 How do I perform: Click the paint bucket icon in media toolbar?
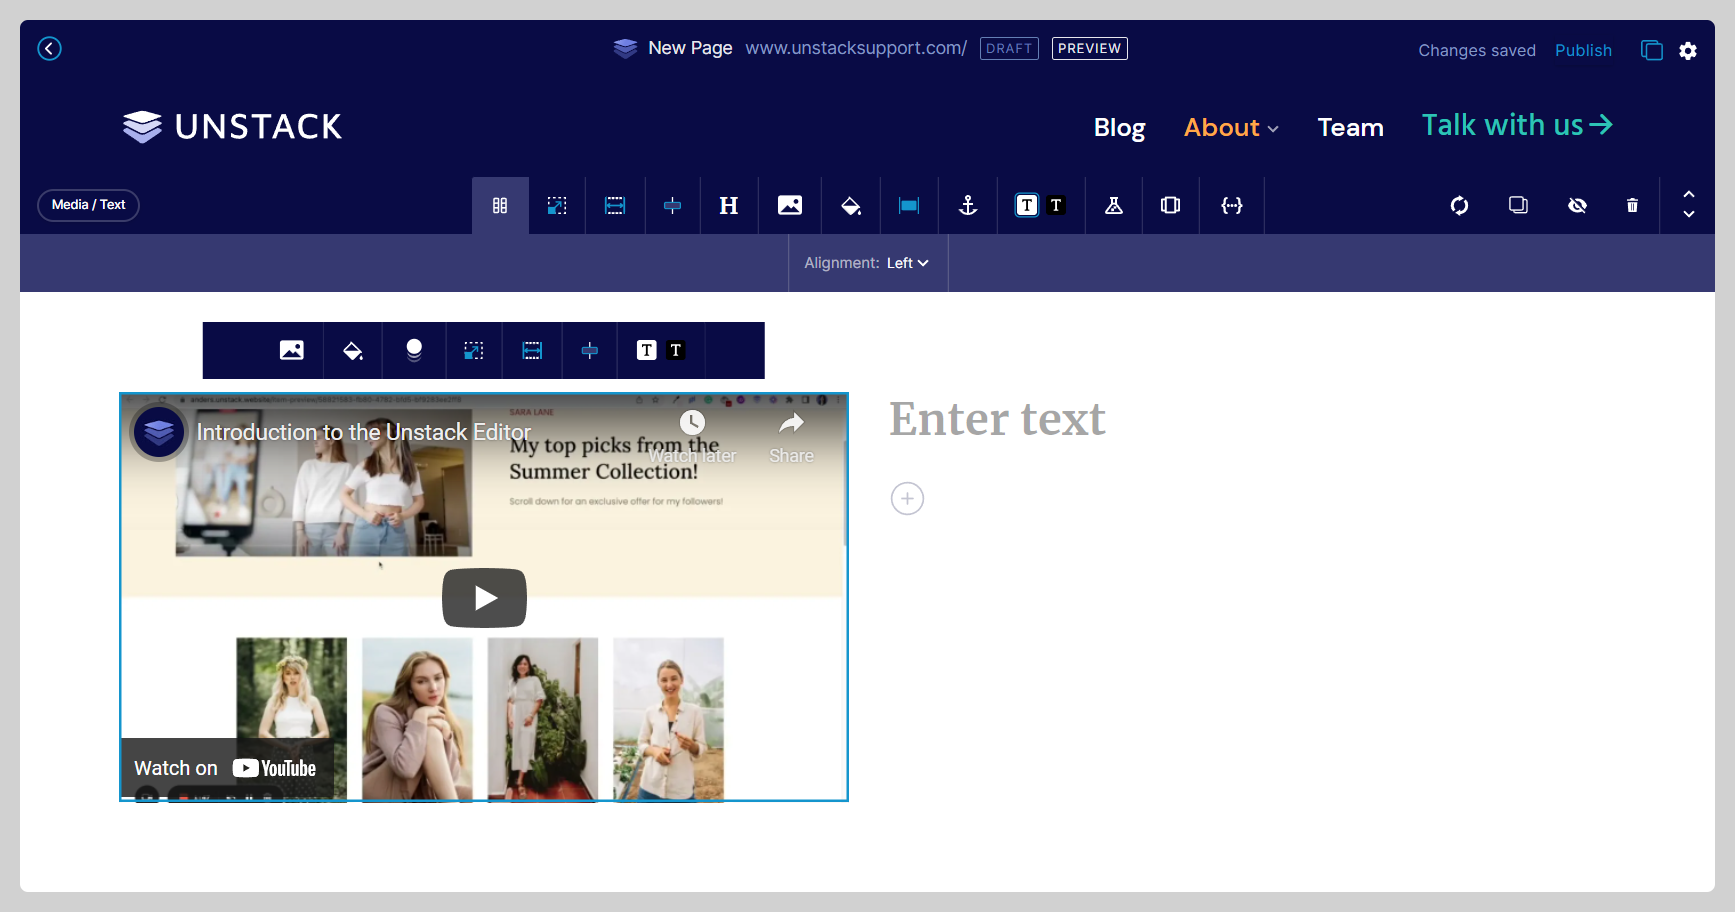[x=352, y=350]
